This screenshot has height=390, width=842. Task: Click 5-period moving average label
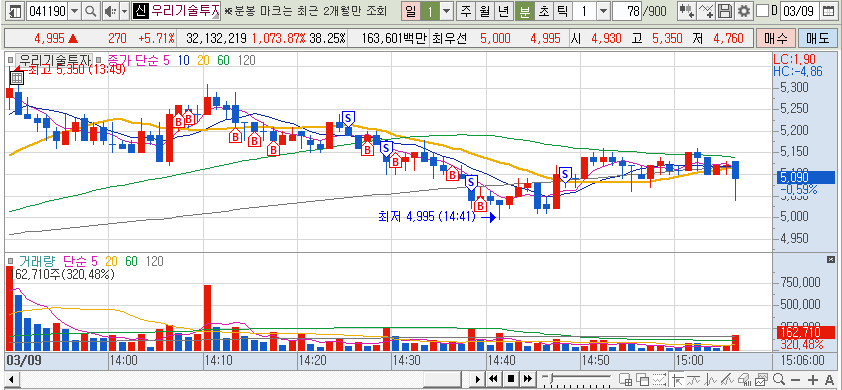(x=165, y=60)
